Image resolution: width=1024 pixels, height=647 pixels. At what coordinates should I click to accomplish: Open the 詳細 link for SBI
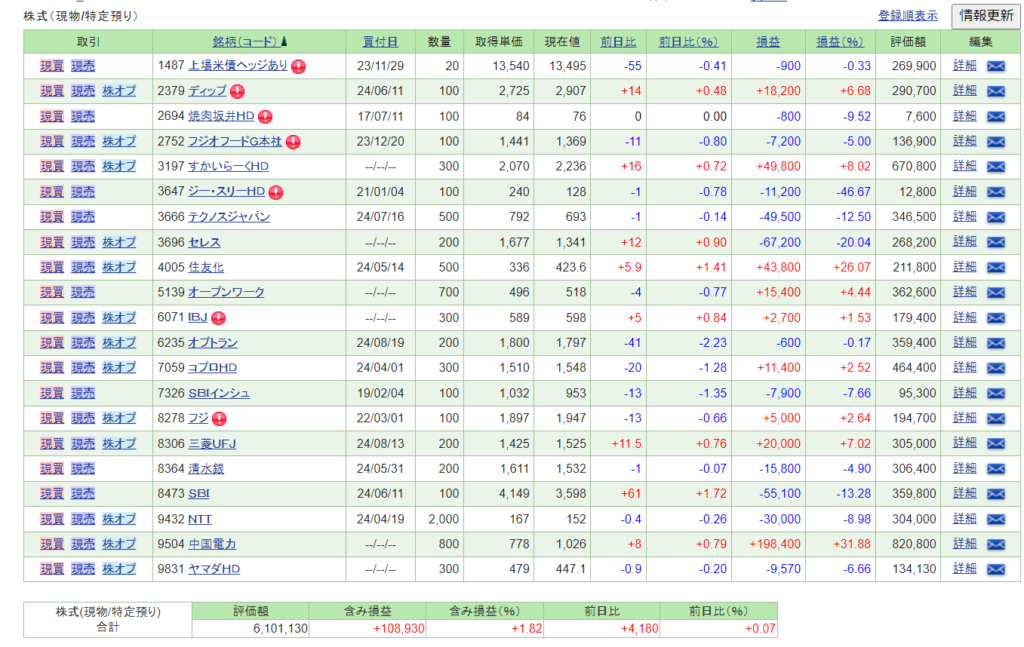click(964, 494)
